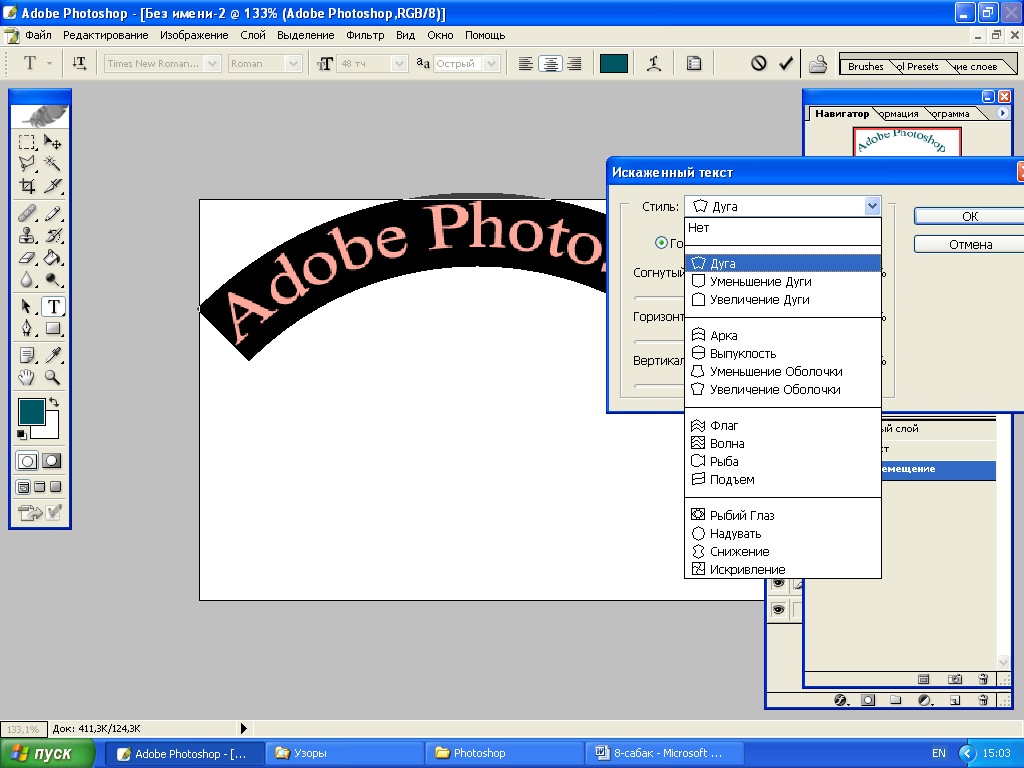Open the warp text icon in options bar
The image size is (1024, 768).
pos(654,63)
